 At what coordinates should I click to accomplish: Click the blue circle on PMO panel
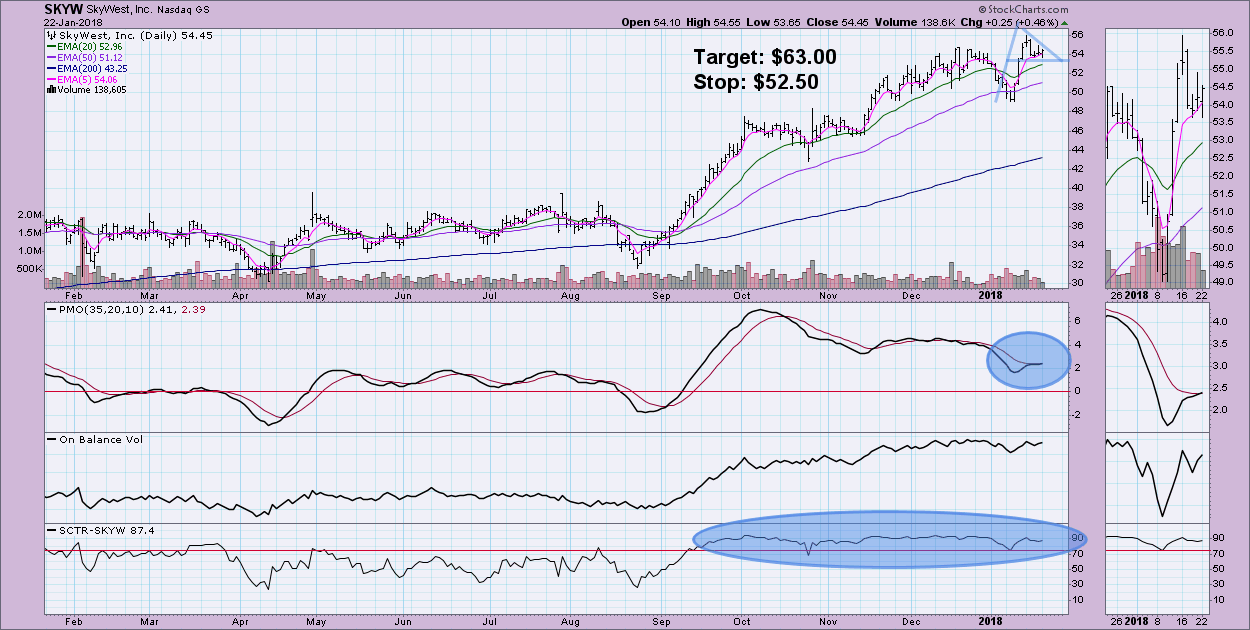(1029, 359)
